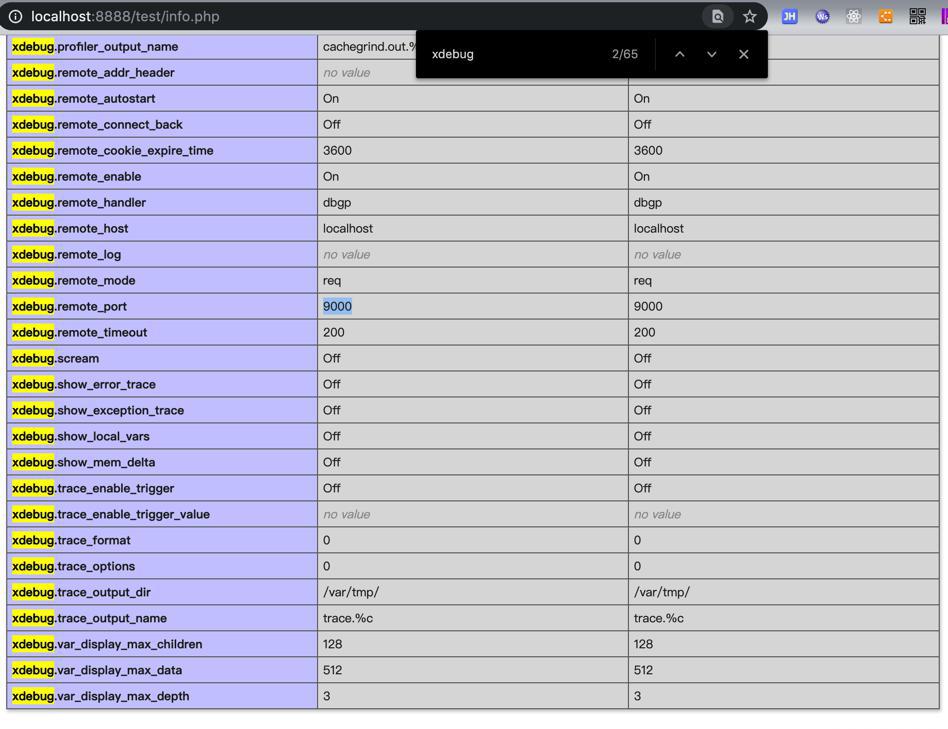
Task: Click the xdebug.remote_connect_back row name
Action: click(97, 125)
